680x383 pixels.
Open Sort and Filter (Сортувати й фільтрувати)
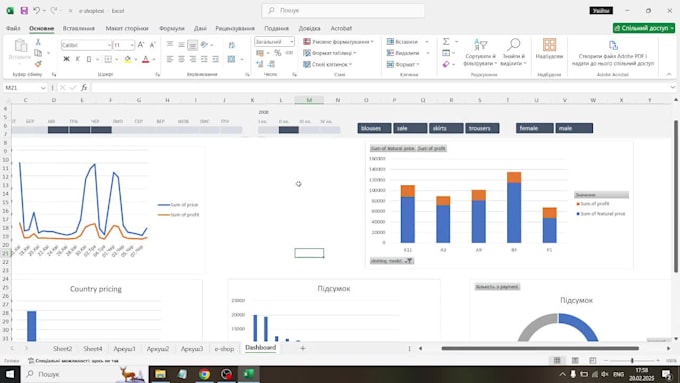(x=481, y=52)
